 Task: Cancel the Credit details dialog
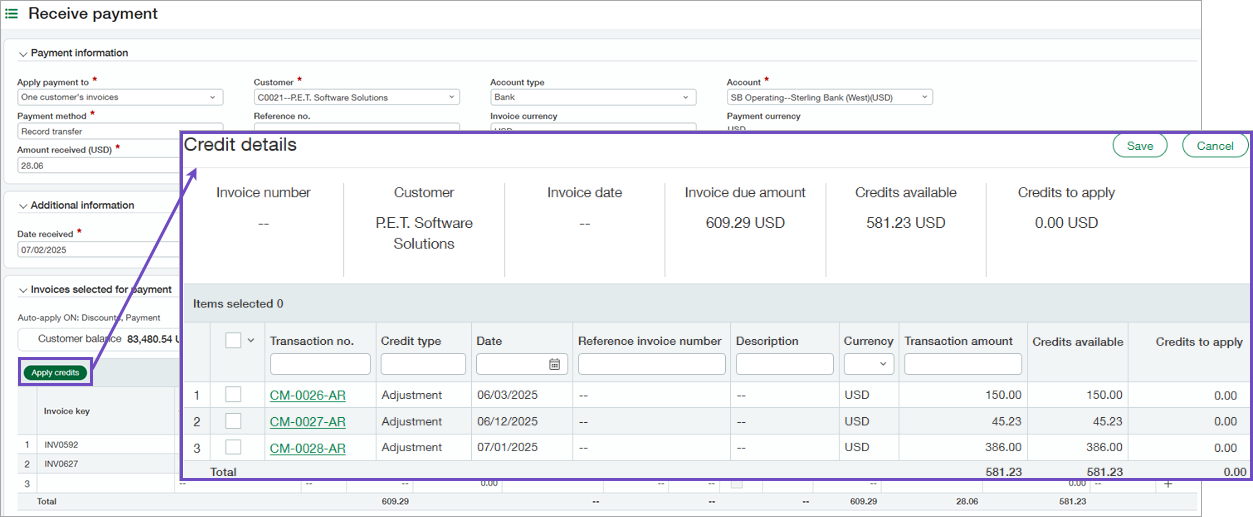coord(1214,146)
